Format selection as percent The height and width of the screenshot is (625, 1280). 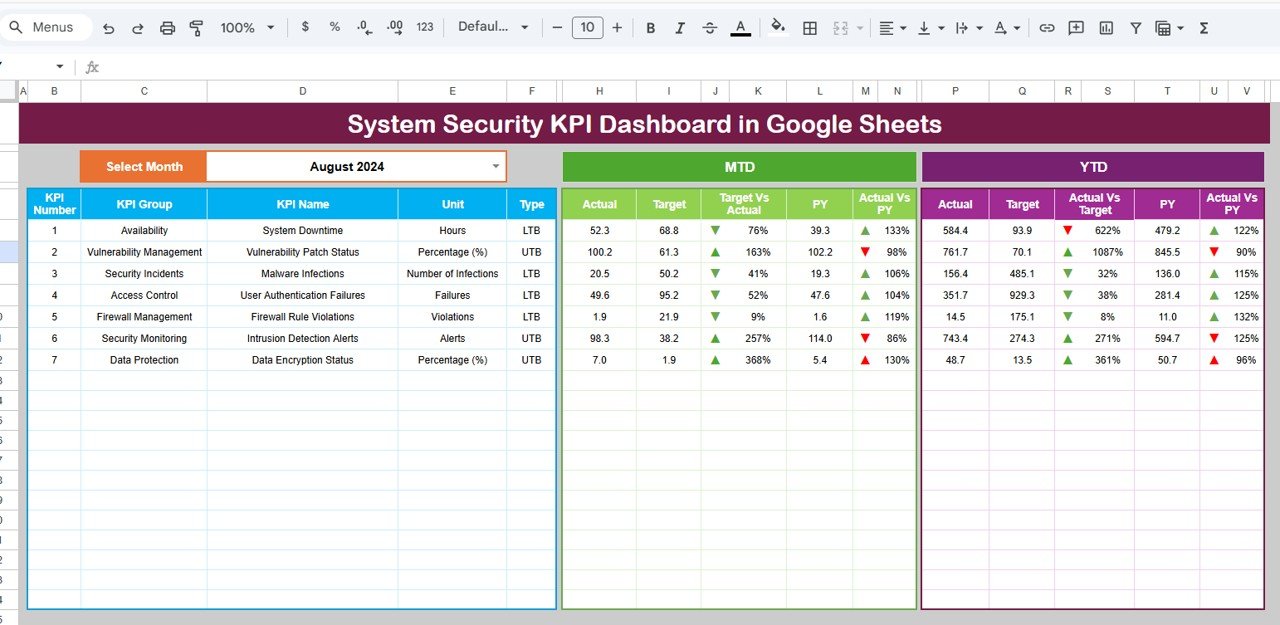tap(333, 27)
